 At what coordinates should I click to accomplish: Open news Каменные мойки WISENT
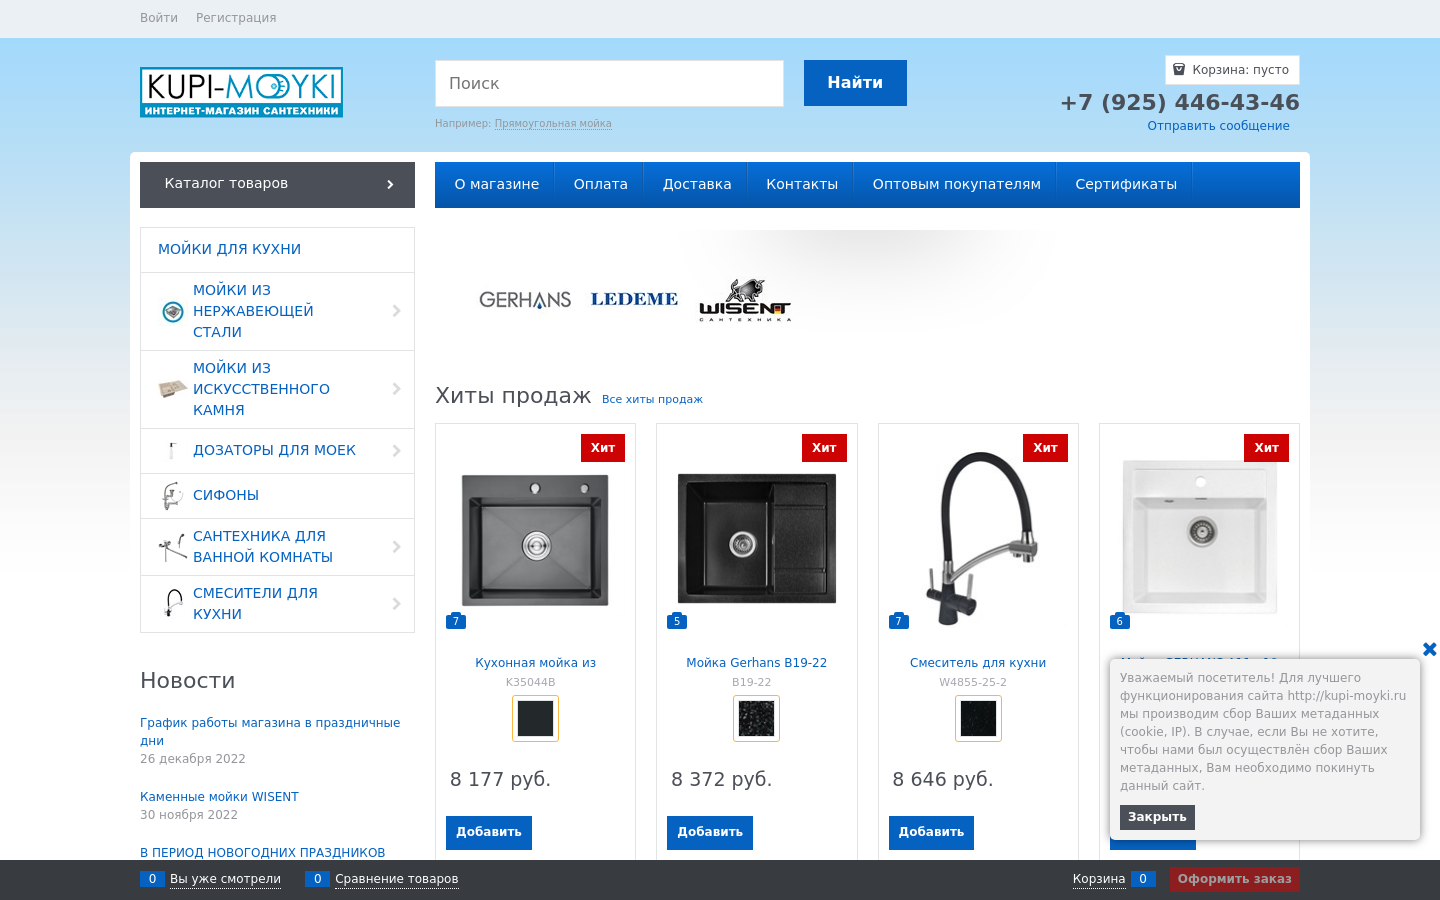(x=219, y=797)
